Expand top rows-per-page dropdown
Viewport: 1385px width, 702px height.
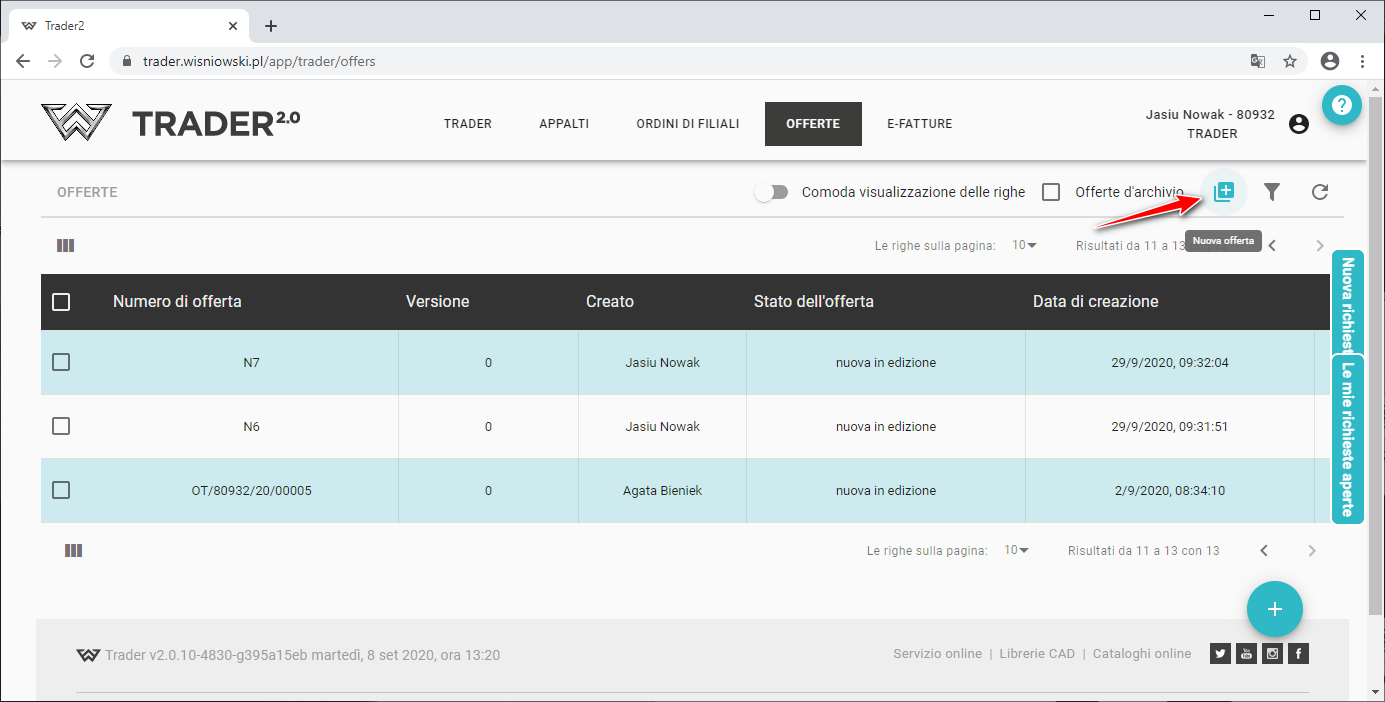pos(1024,245)
